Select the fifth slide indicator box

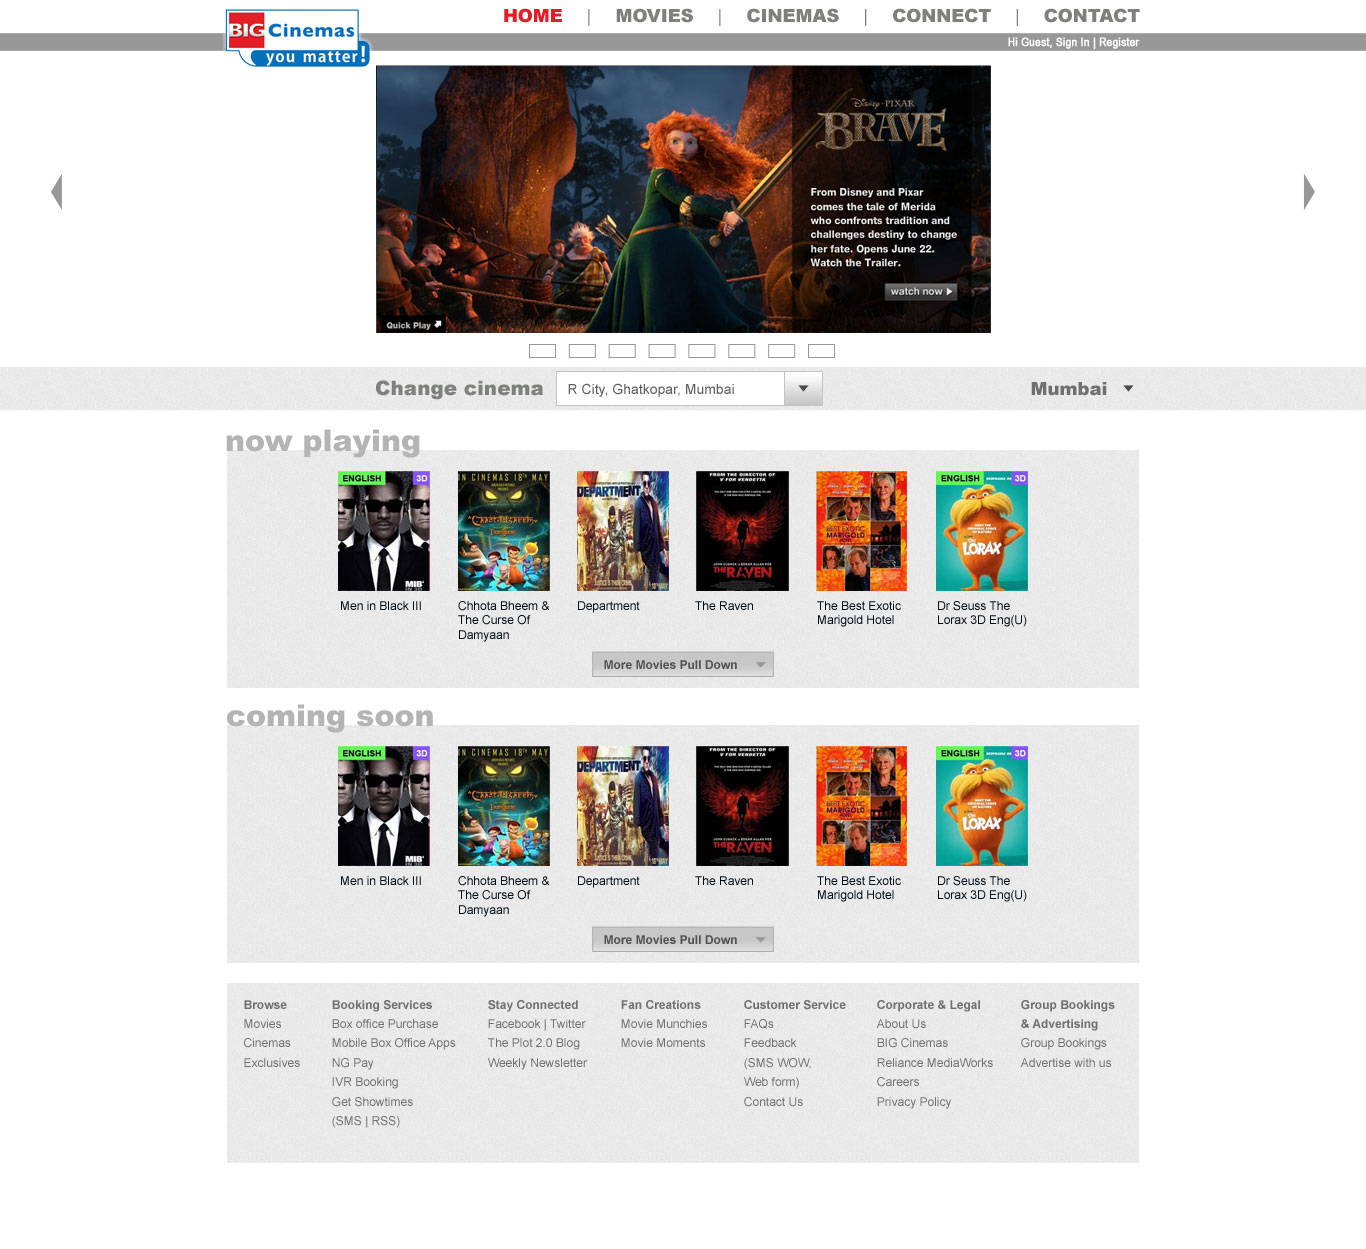pos(702,351)
